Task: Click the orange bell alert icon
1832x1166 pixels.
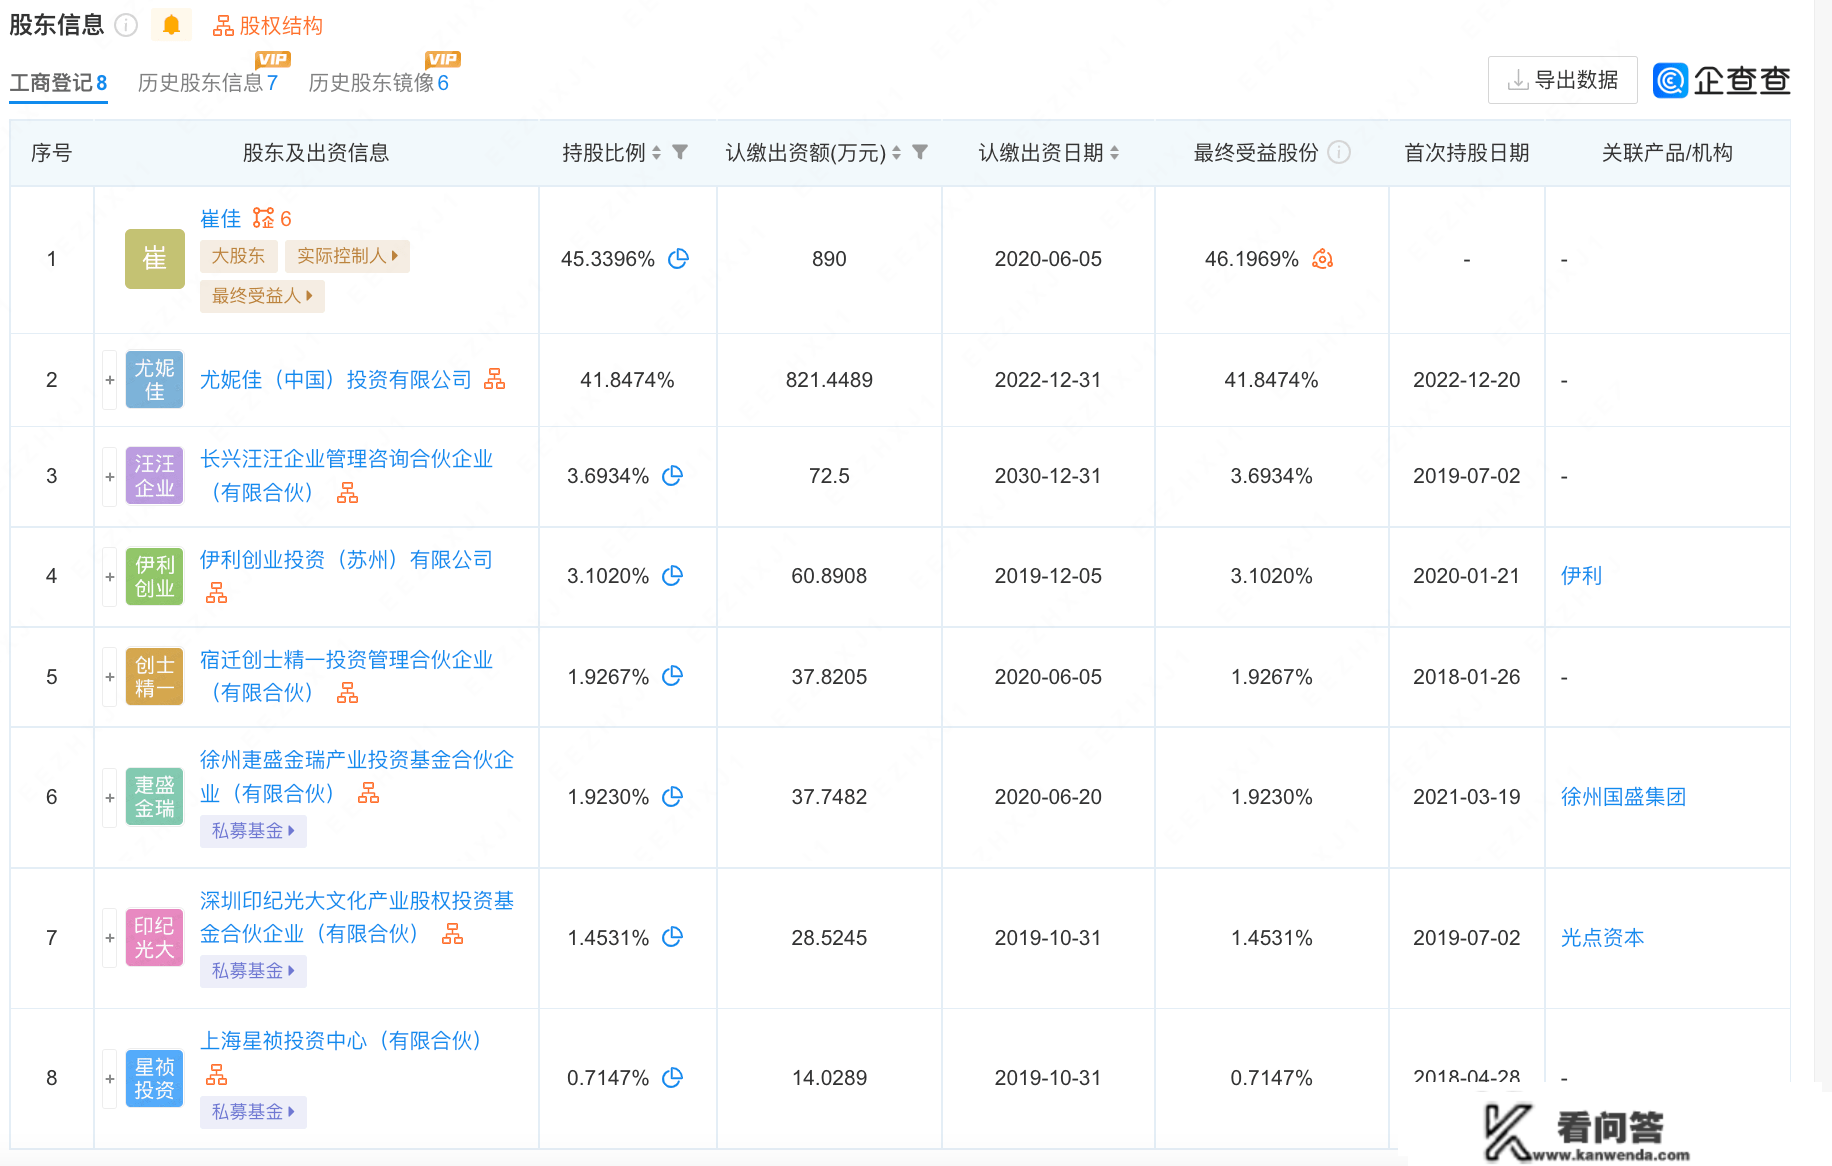Action: point(171,25)
